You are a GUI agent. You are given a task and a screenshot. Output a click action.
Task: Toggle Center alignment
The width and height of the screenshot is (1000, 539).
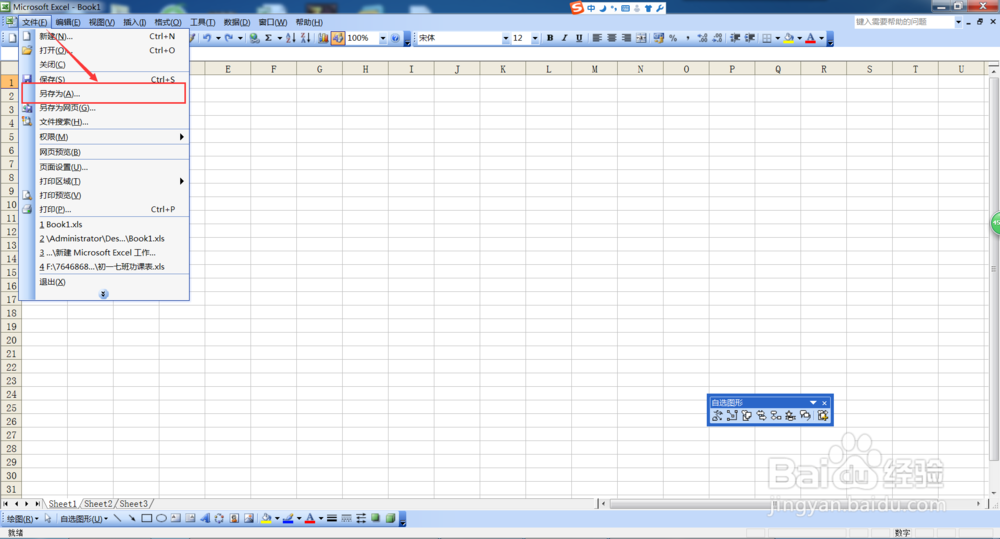click(612, 38)
